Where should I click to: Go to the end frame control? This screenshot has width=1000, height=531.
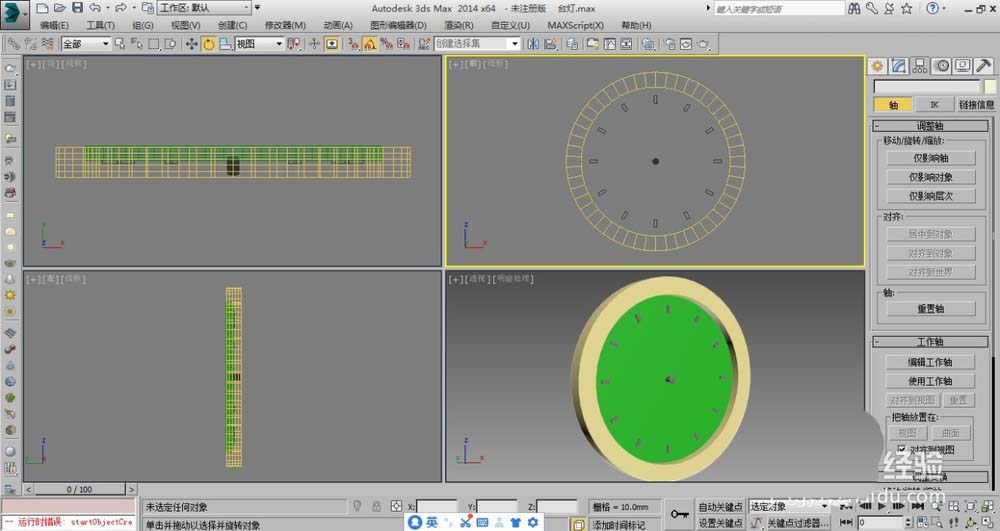tap(918, 506)
